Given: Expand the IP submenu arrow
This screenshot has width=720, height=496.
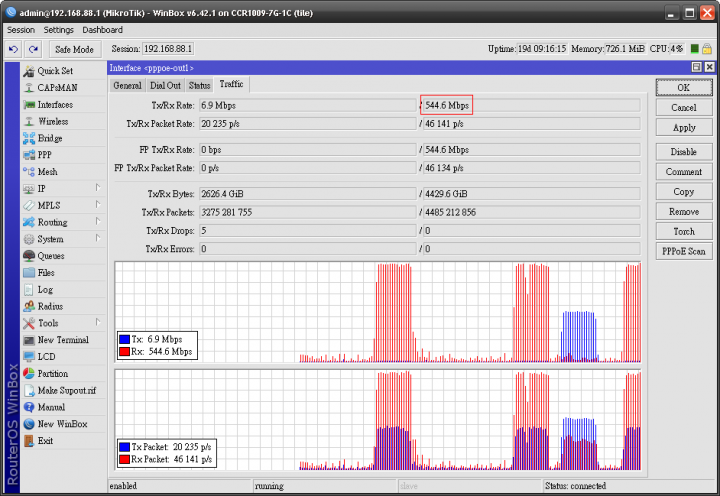Looking at the screenshot, I should pos(98,187).
